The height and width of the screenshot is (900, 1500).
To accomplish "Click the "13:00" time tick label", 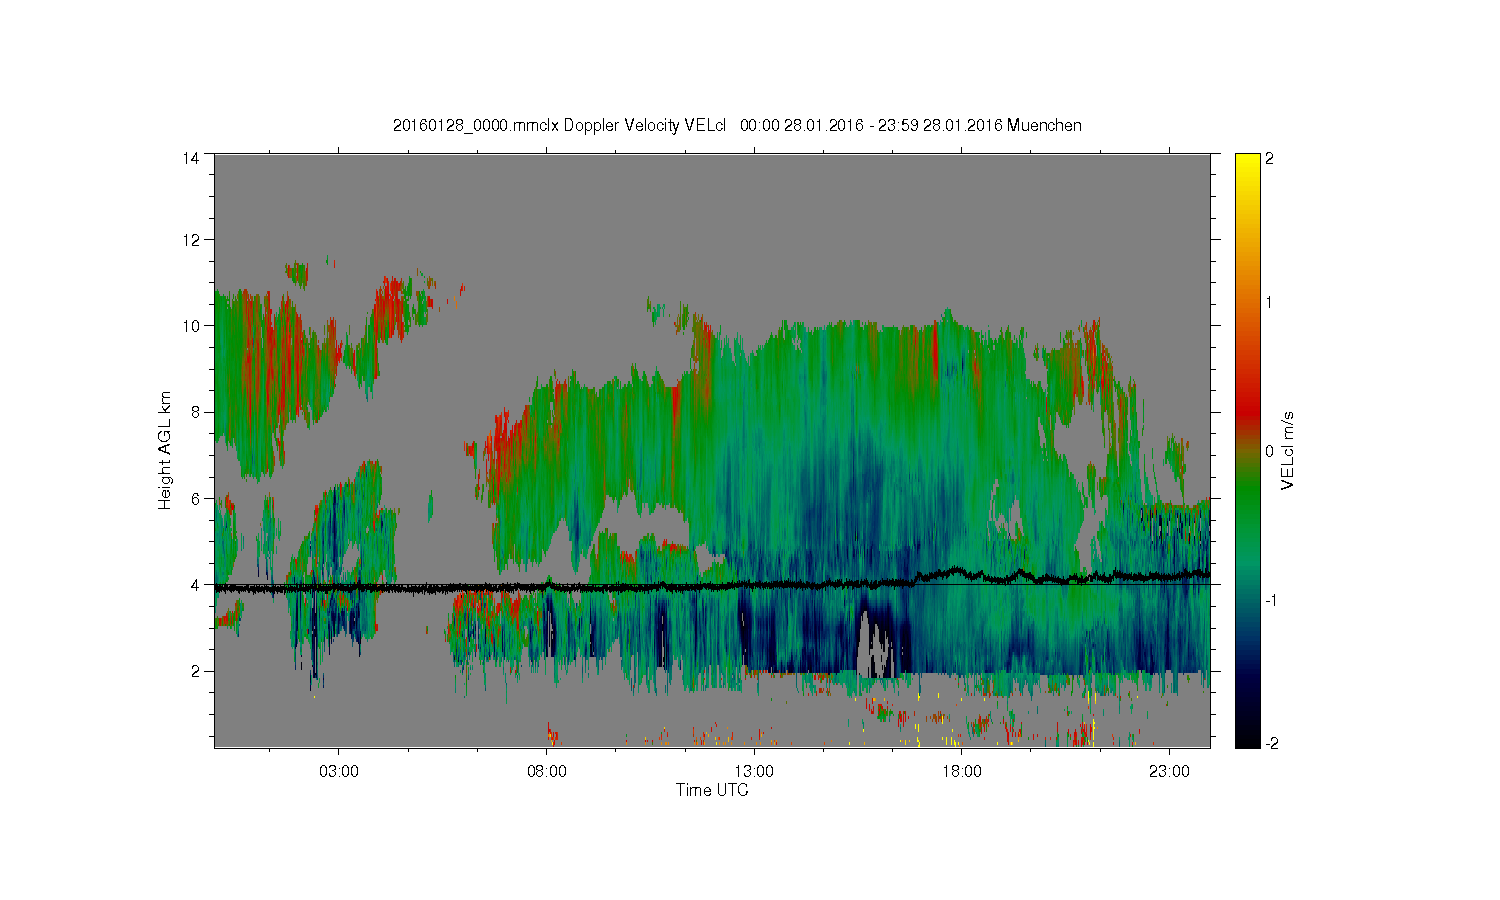I will click(754, 772).
